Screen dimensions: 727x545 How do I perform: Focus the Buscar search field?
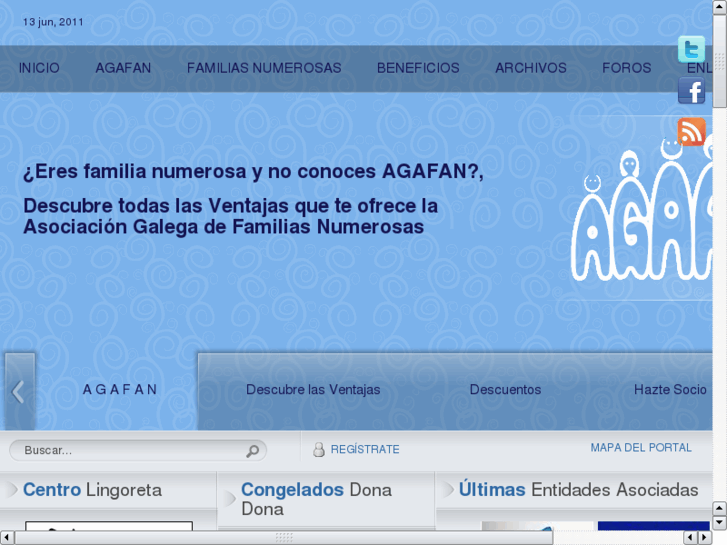pyautogui.click(x=138, y=450)
